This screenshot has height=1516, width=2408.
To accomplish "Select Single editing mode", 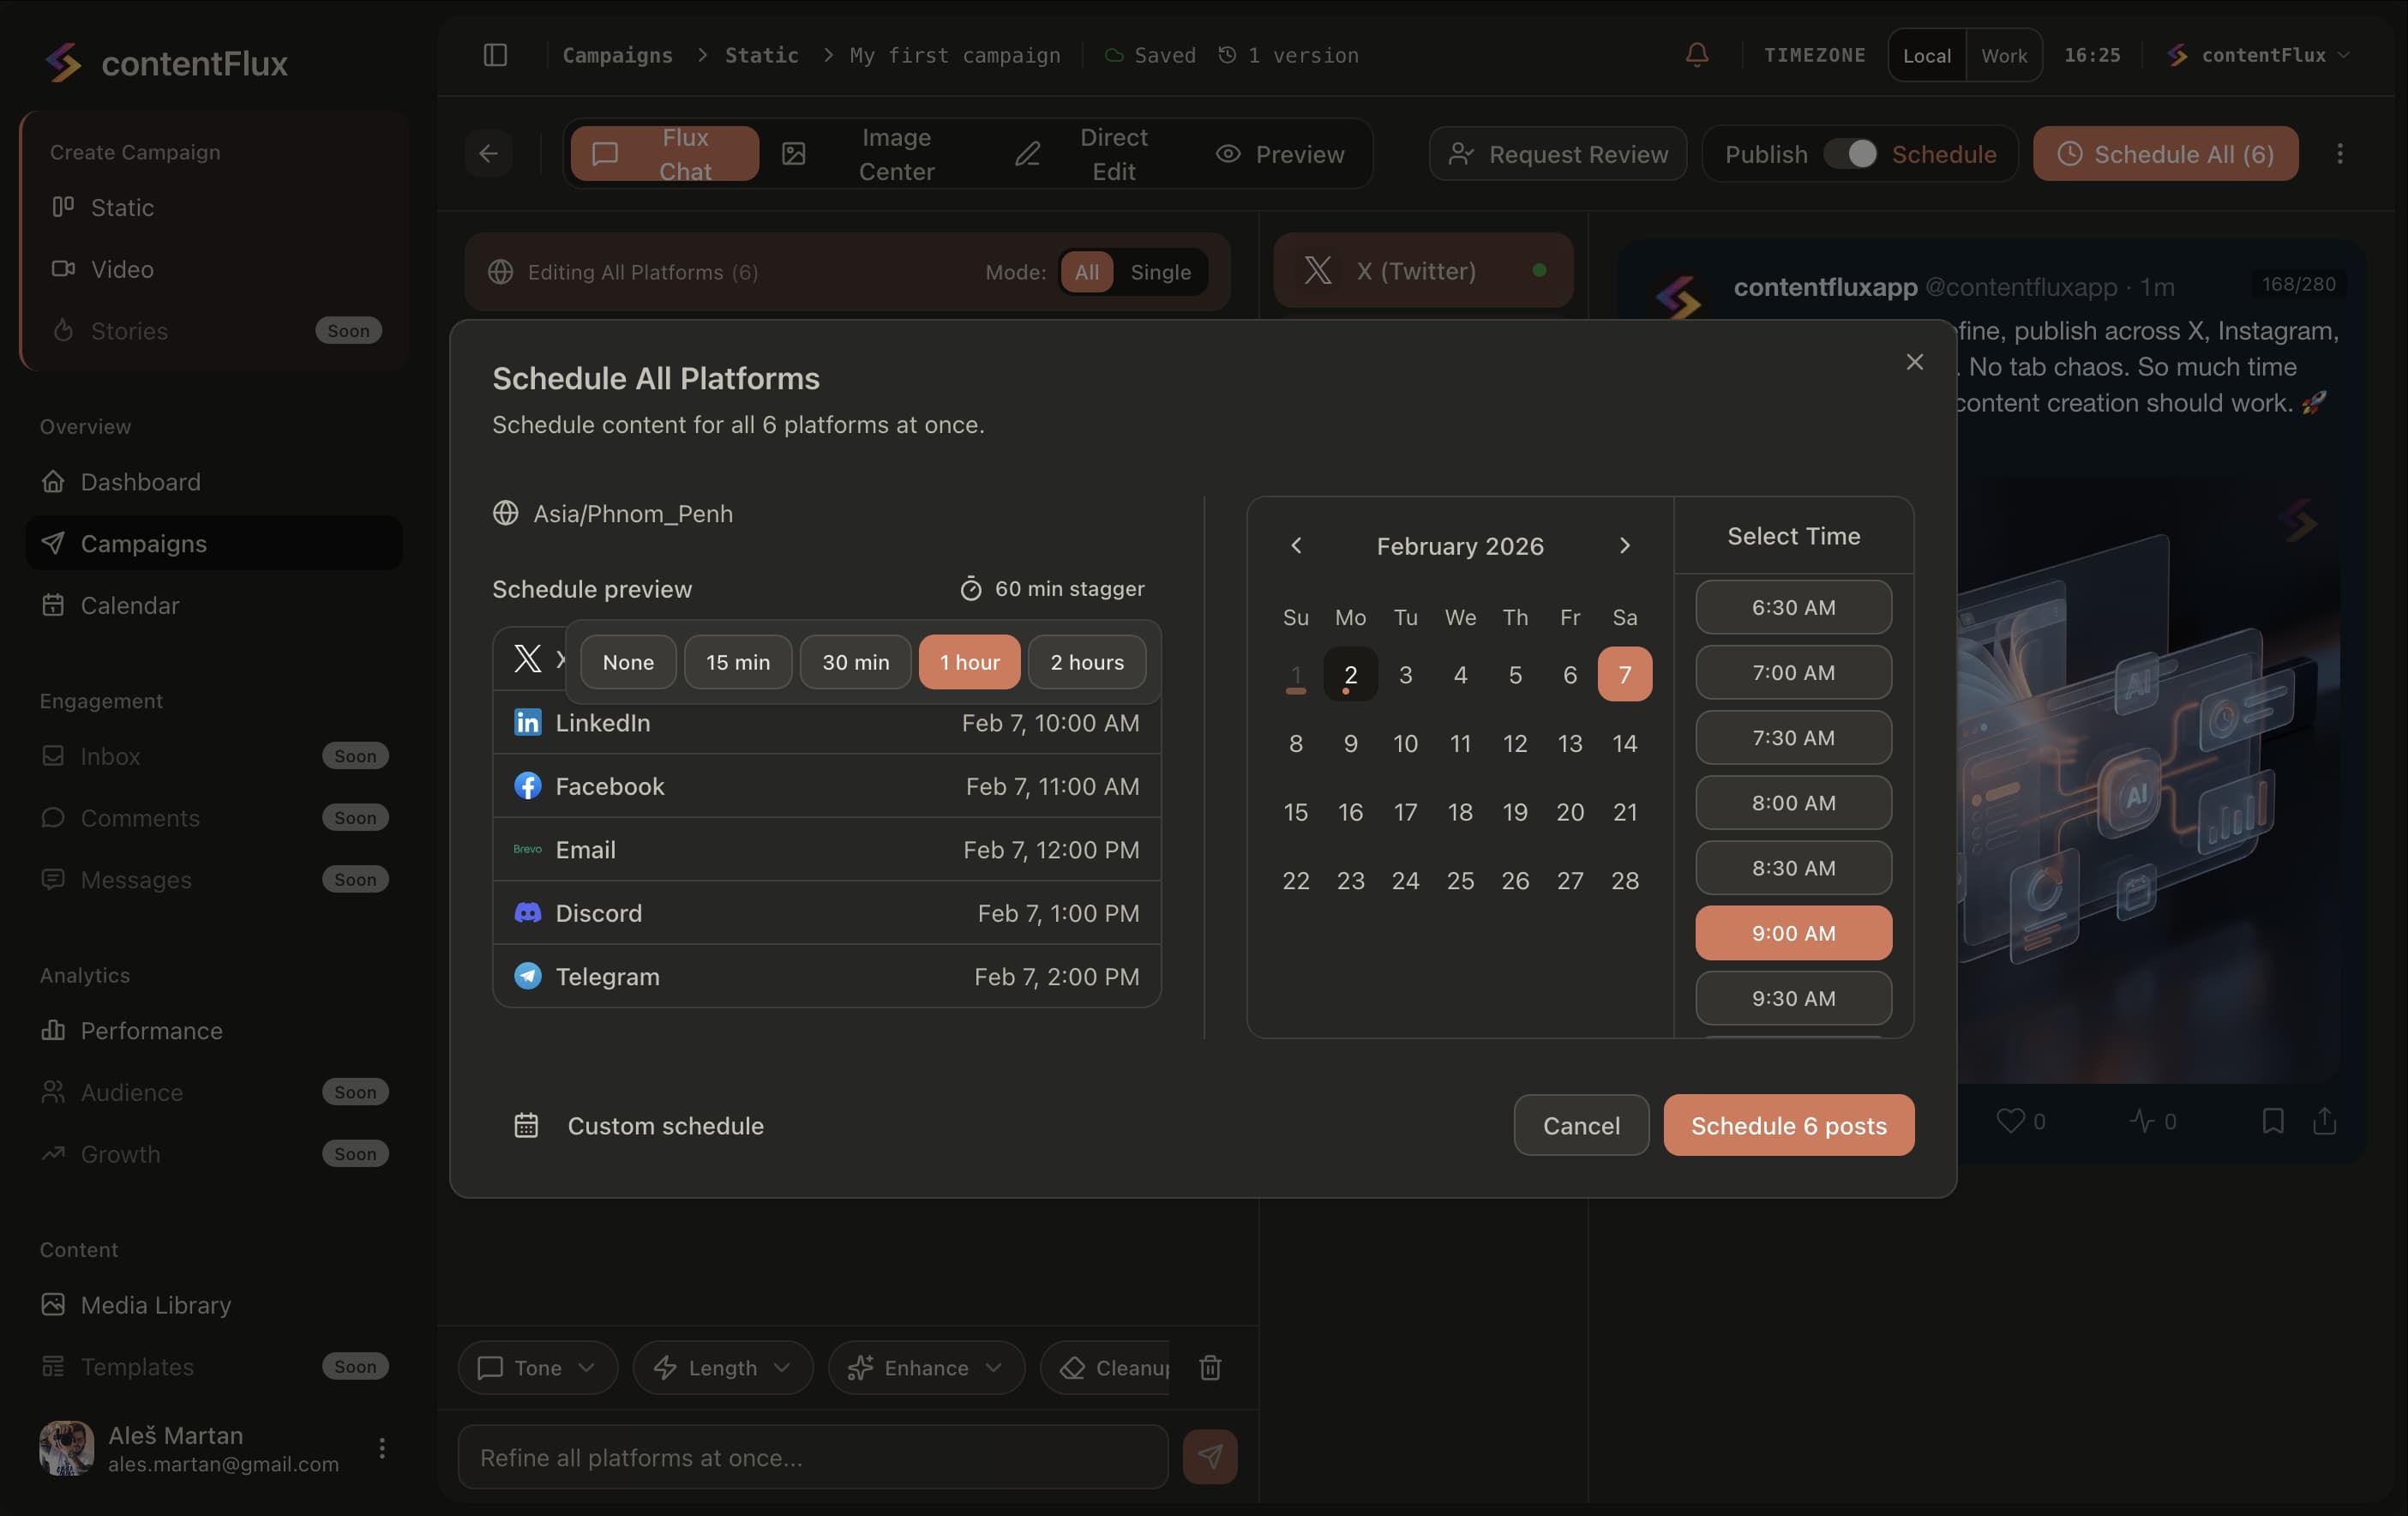I will tap(1161, 271).
